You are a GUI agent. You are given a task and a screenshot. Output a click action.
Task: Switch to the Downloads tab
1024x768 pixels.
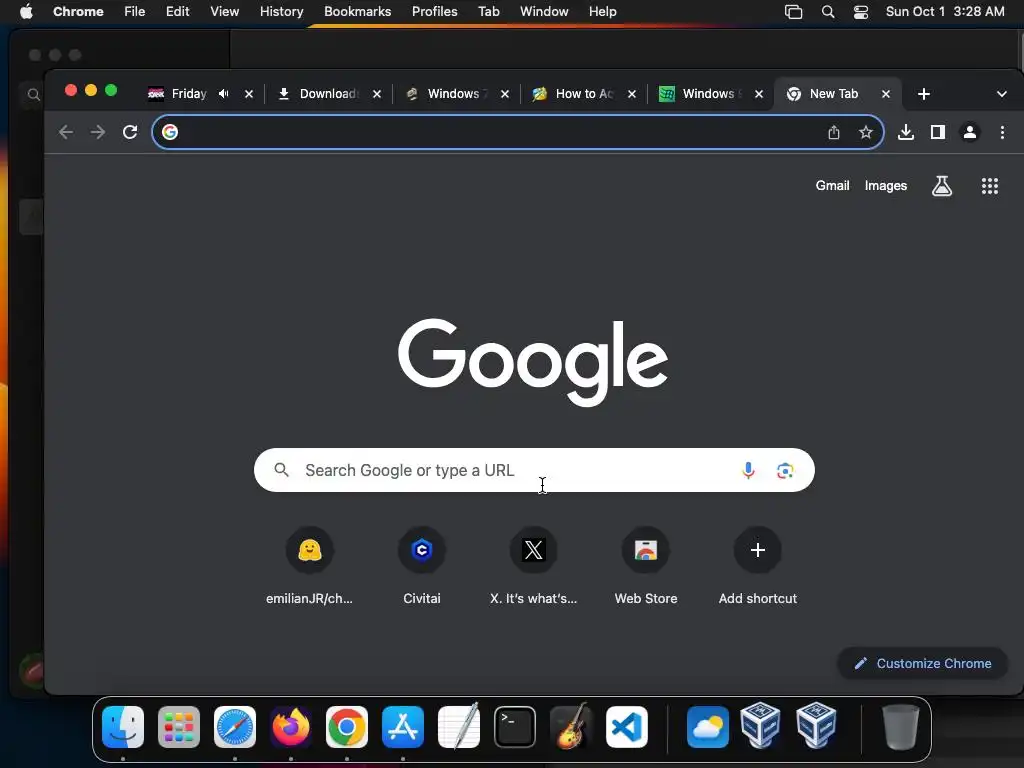329,94
